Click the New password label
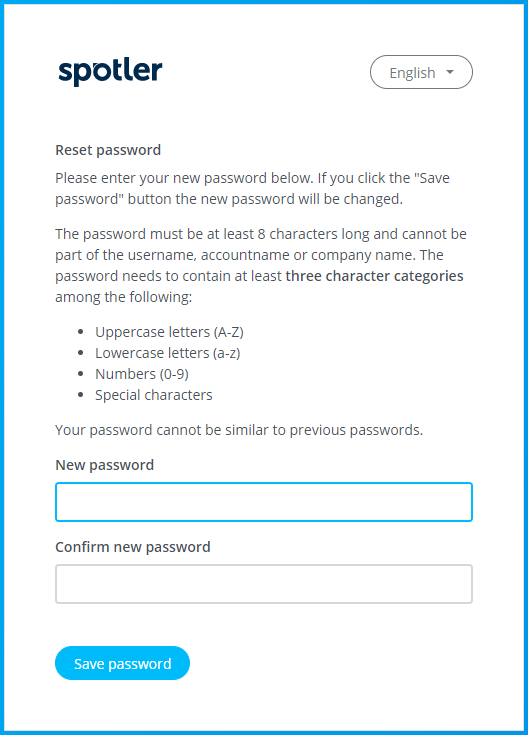 pos(105,465)
